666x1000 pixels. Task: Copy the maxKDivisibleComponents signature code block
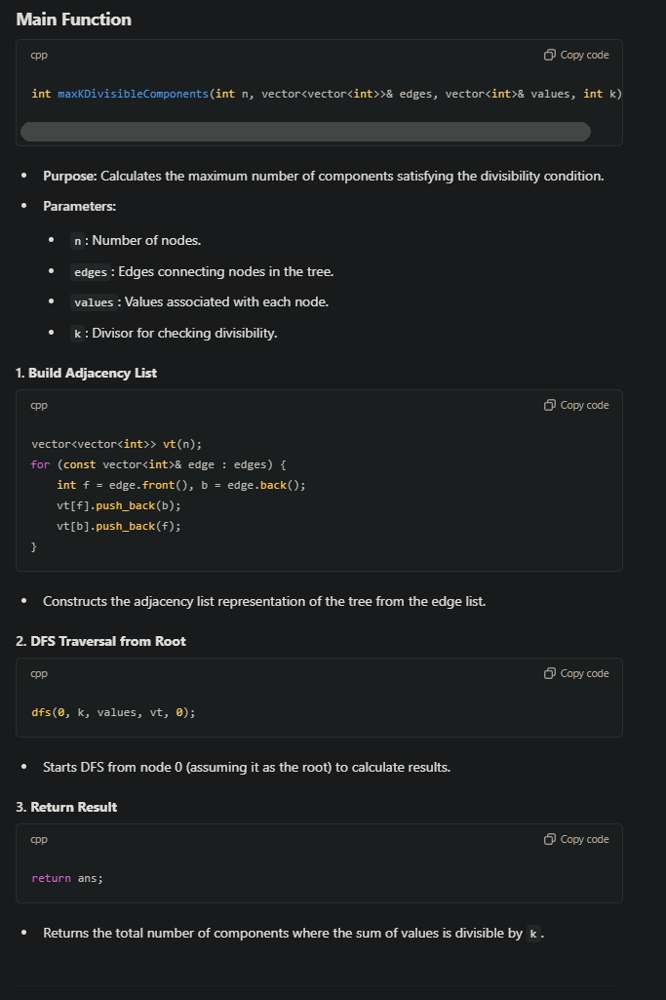[576, 55]
